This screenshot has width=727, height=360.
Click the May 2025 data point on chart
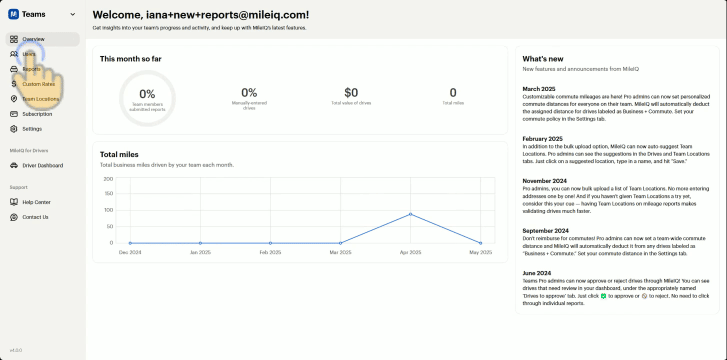pos(480,243)
